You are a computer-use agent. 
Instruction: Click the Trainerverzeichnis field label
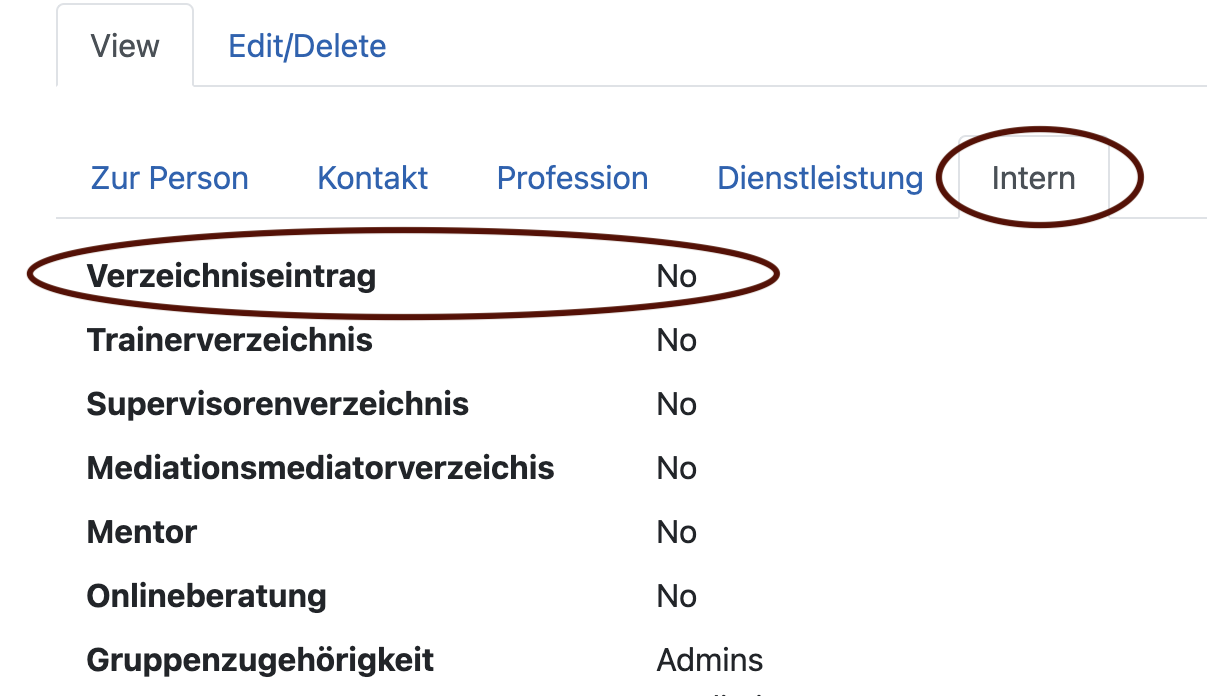[x=229, y=340]
